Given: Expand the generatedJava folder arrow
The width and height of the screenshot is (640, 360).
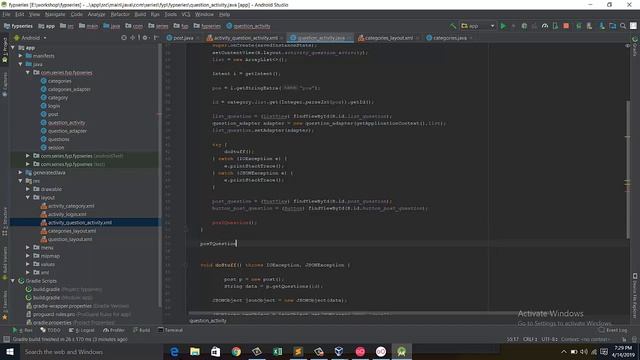Looking at the screenshot, I should coord(20,172).
